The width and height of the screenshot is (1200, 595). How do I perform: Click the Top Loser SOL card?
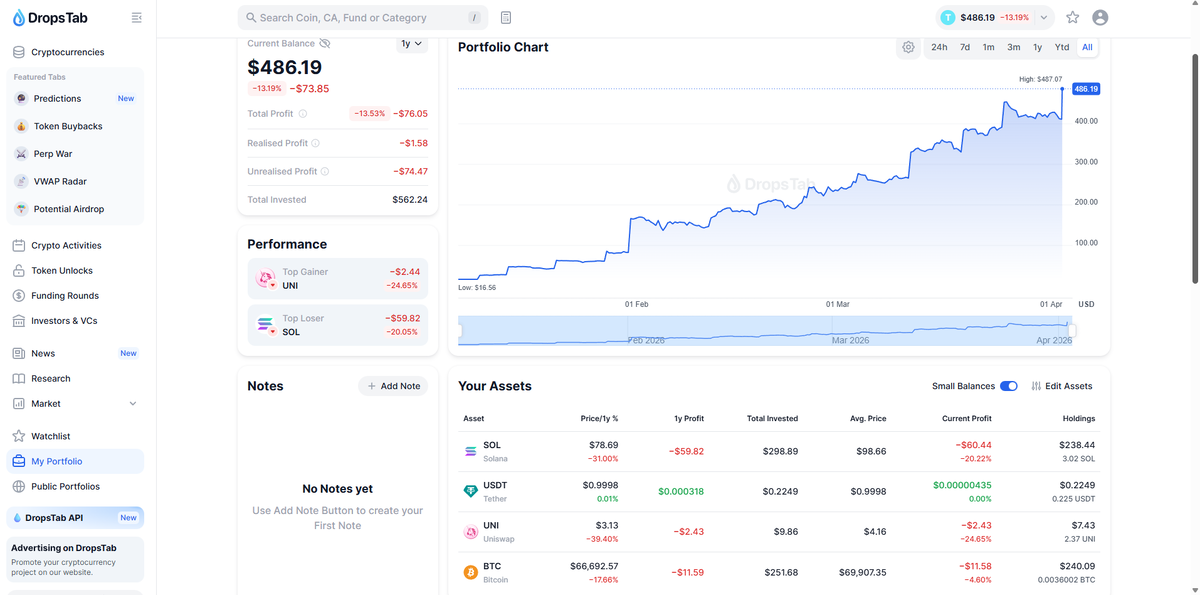click(x=338, y=325)
